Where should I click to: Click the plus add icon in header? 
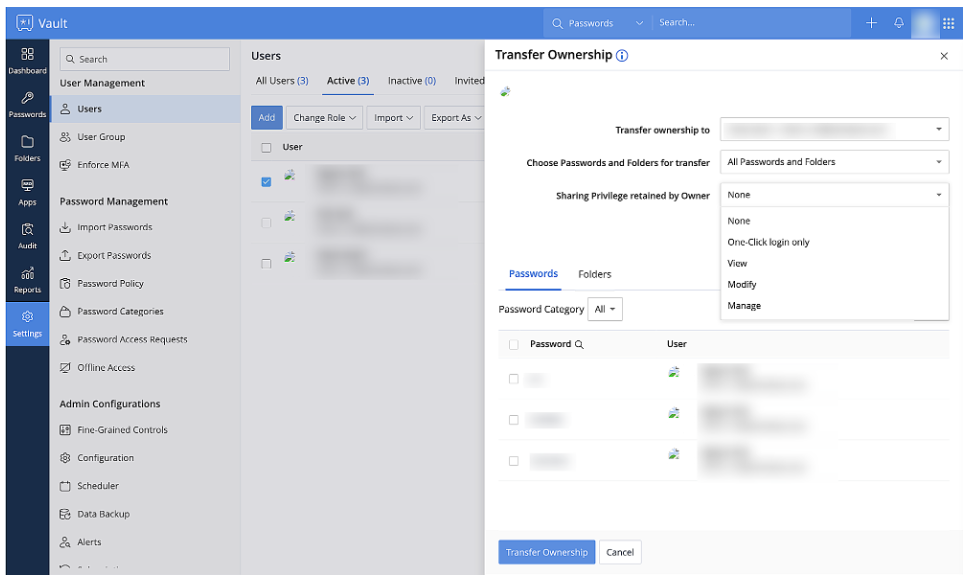coord(871,23)
